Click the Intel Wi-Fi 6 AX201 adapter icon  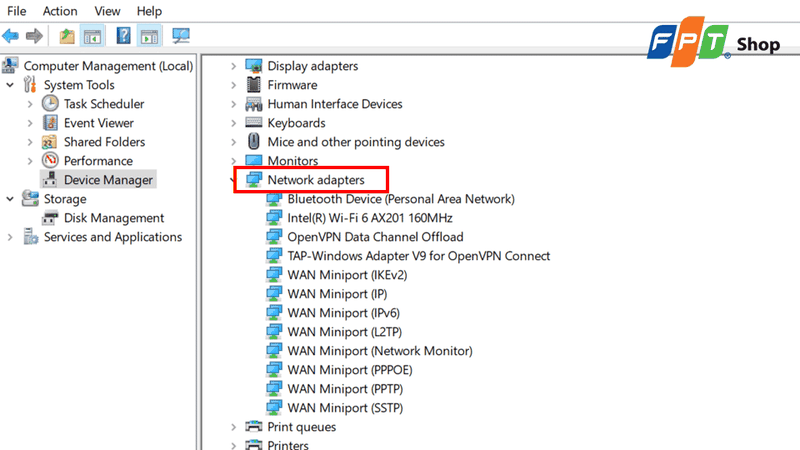(x=274, y=218)
